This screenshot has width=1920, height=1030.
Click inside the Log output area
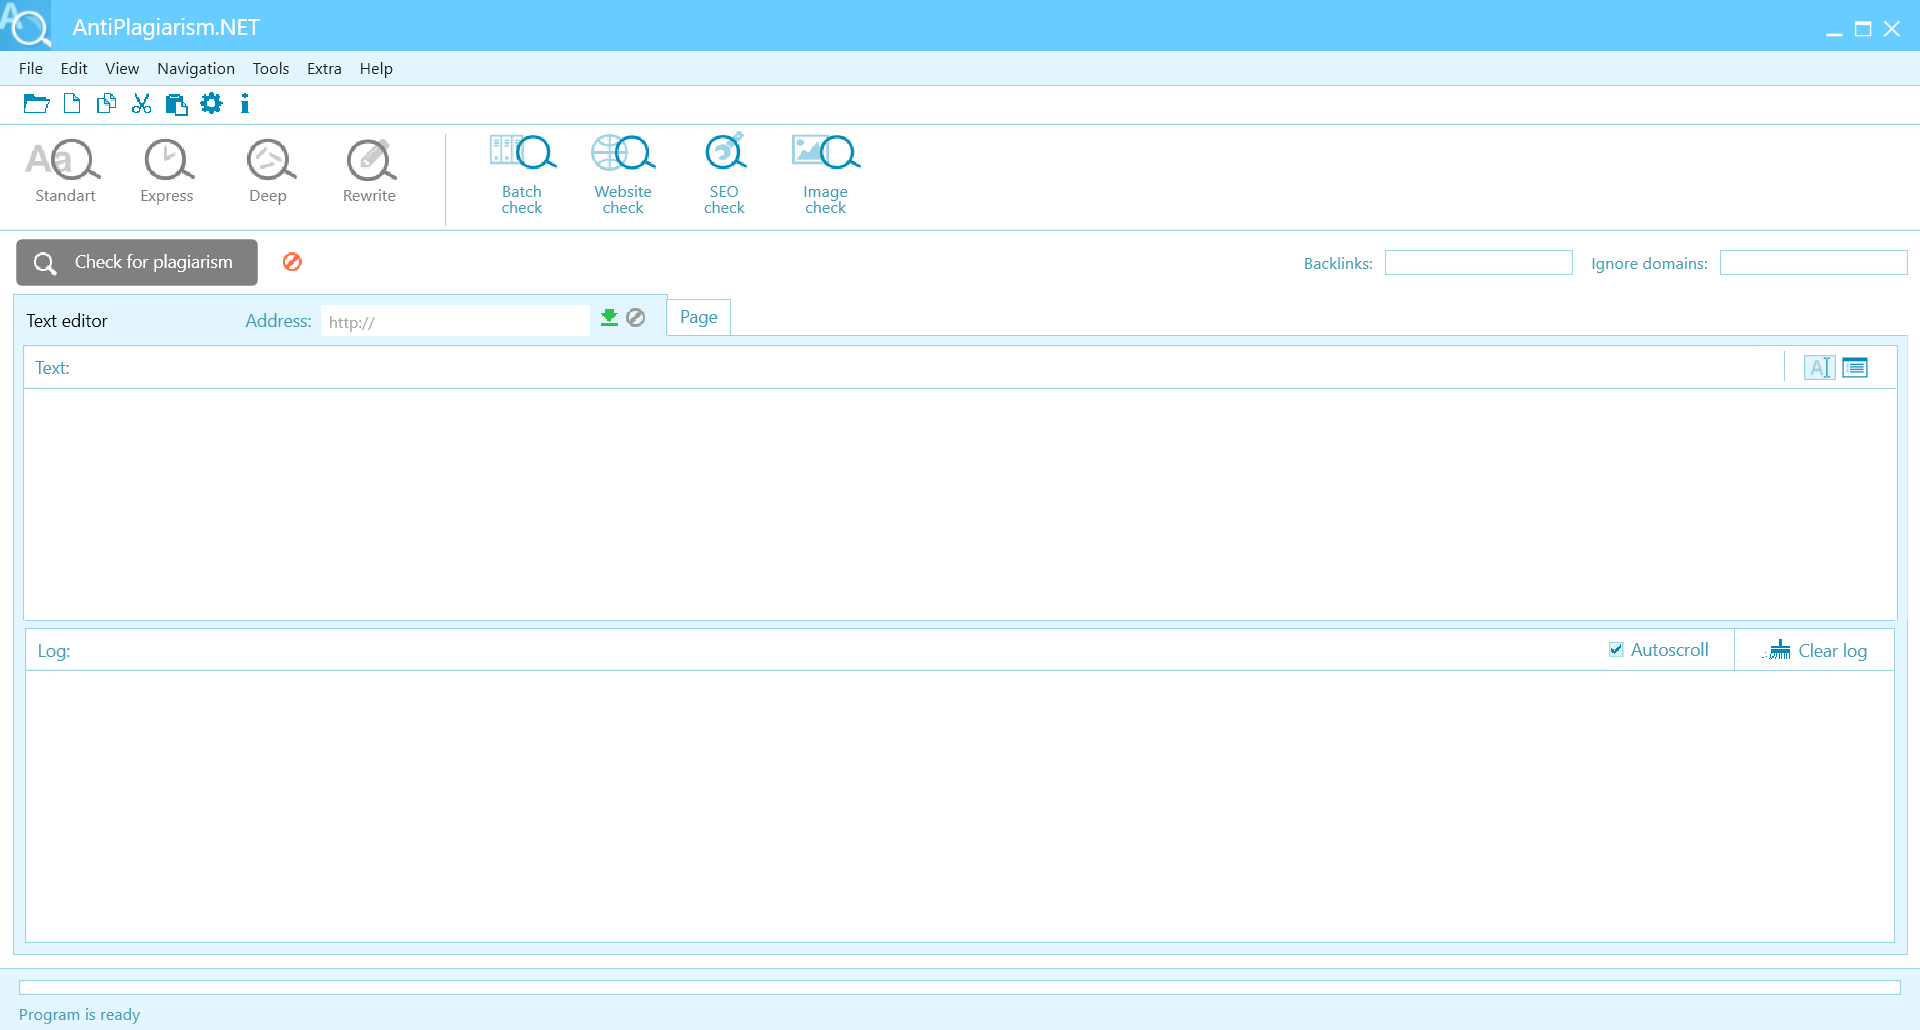pyautogui.click(x=960, y=806)
